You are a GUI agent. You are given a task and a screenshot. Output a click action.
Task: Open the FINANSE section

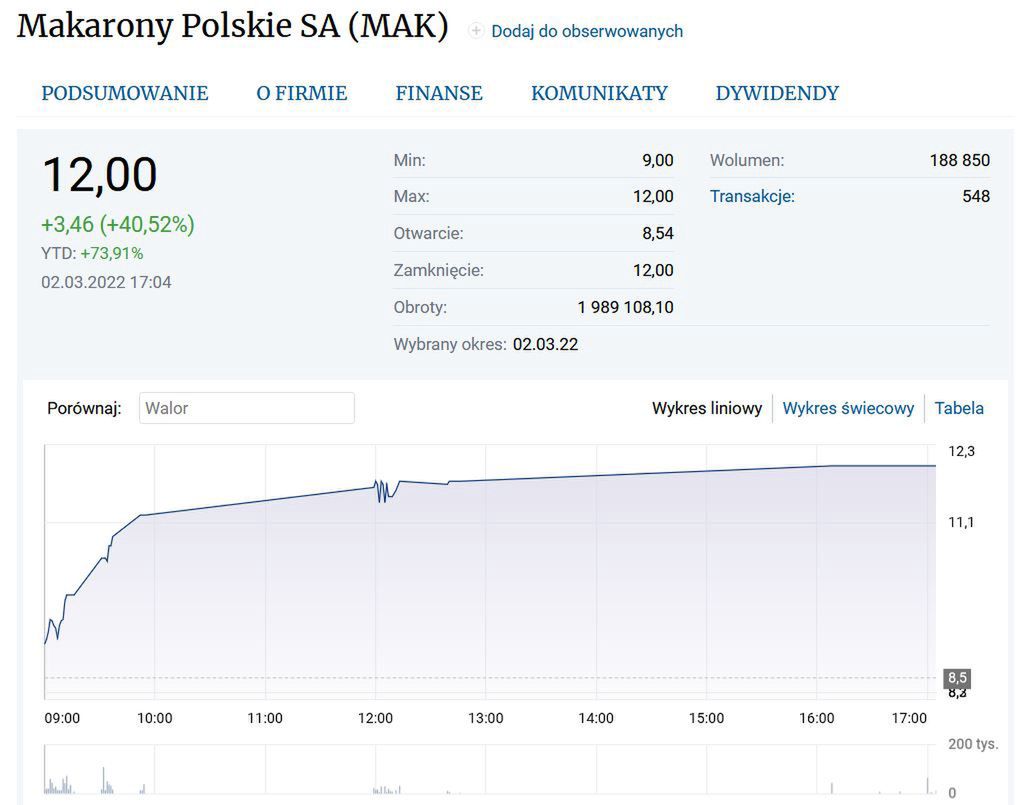438,92
